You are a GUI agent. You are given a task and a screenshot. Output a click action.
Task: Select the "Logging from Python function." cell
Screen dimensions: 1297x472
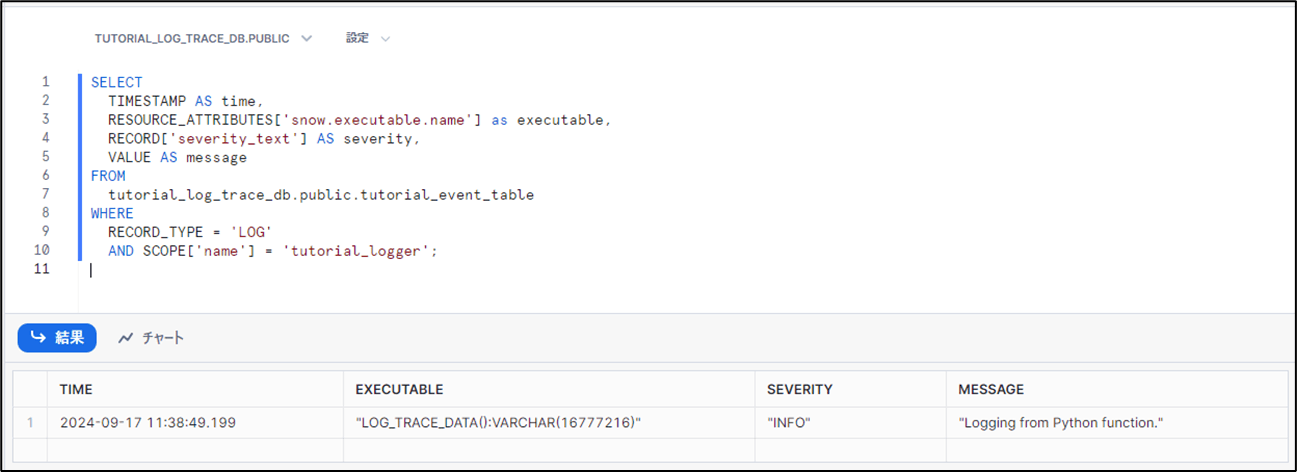(1061, 423)
